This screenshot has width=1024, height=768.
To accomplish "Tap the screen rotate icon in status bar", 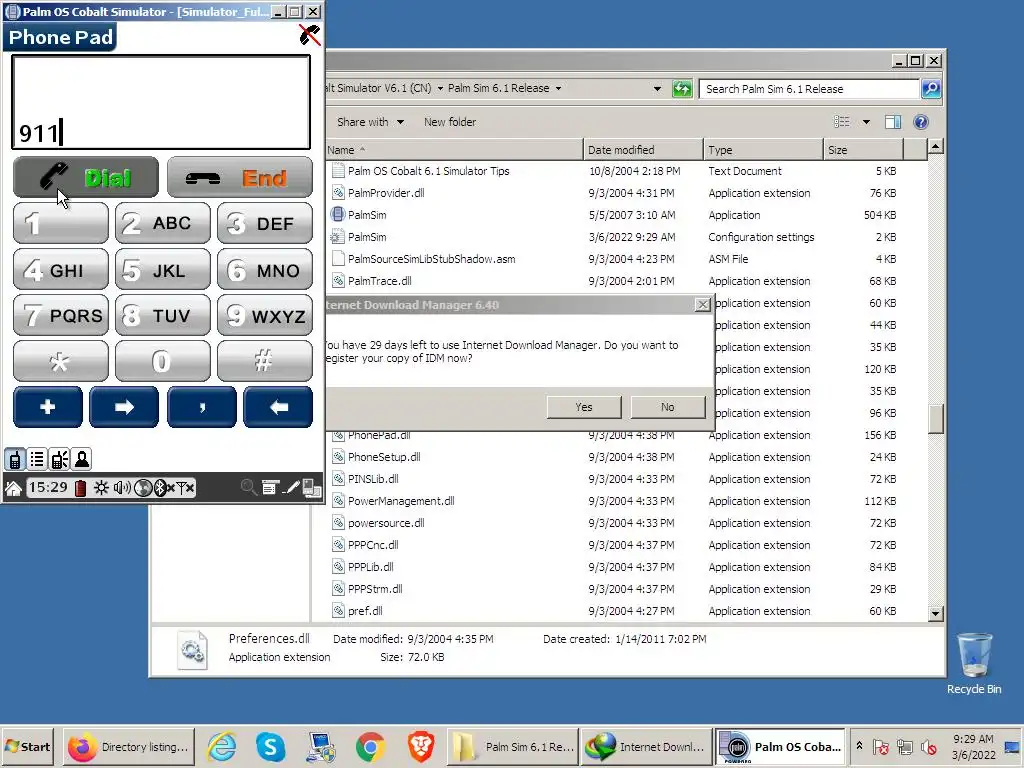I will coord(312,488).
